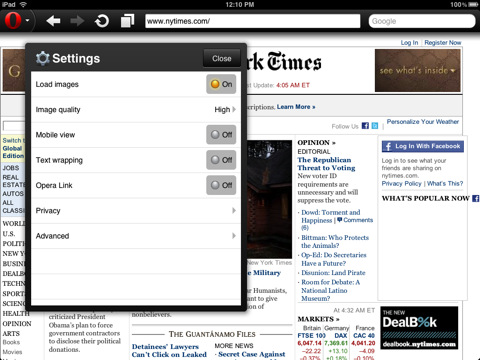Click the Twitter follow icon
Screen dimensions: 480x360
(x=375, y=126)
